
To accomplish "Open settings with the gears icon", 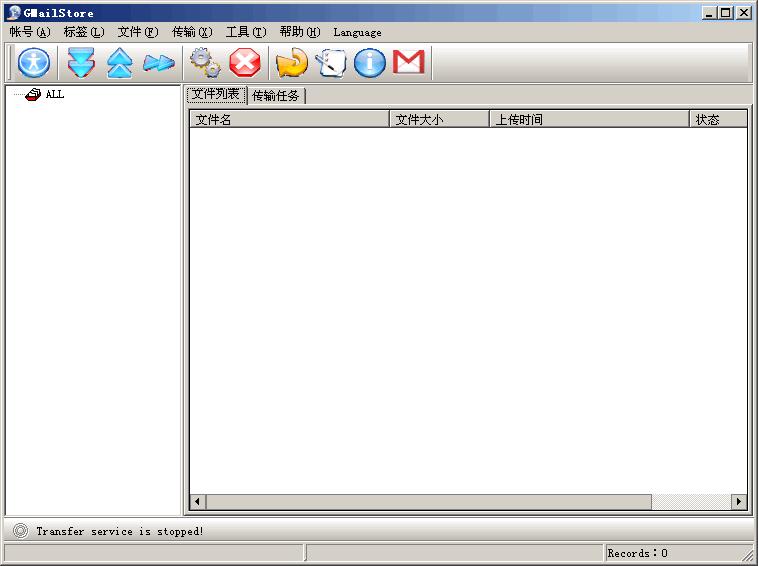I will coord(205,63).
